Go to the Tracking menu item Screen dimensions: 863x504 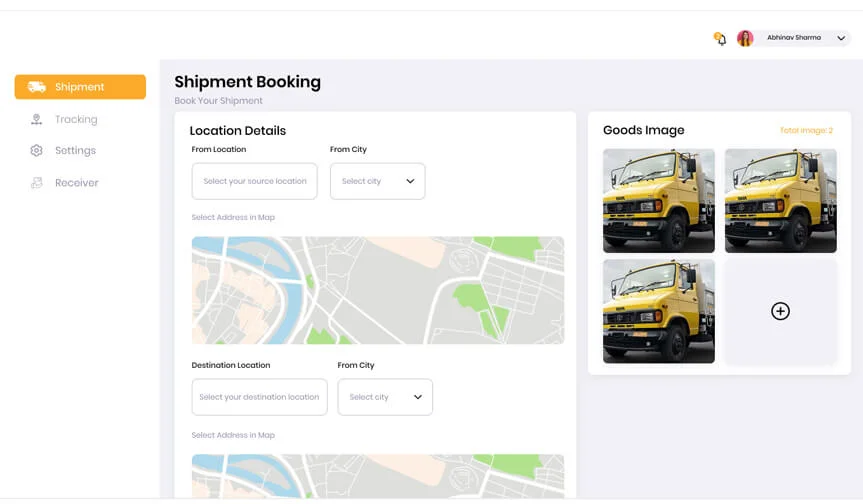click(x=76, y=119)
